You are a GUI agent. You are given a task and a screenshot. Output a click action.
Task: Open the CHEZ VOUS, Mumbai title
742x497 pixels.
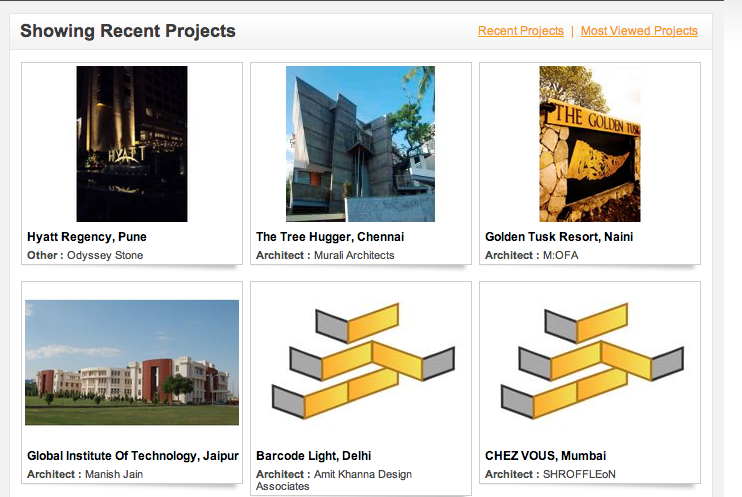click(545, 456)
